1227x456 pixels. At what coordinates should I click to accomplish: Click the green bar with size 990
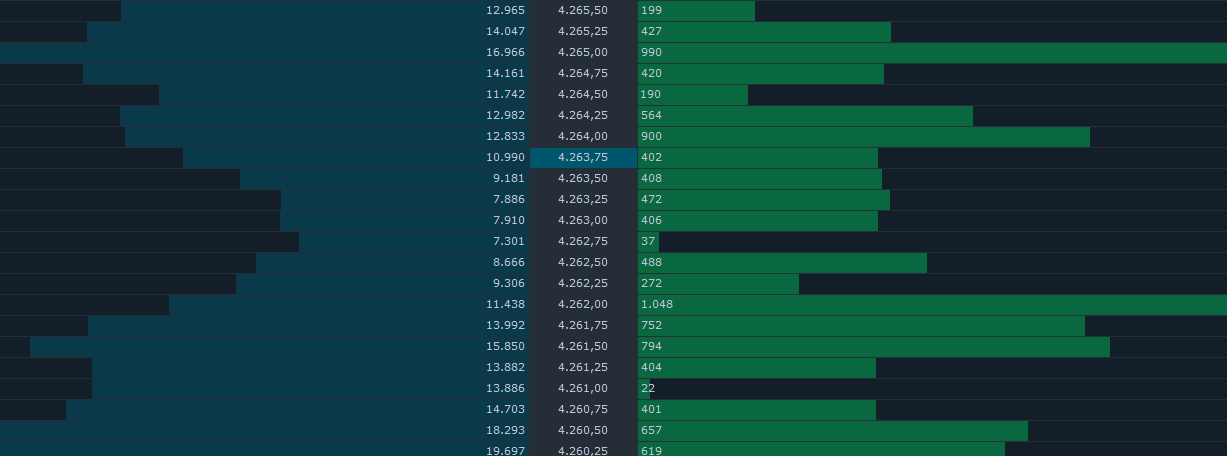click(930, 52)
